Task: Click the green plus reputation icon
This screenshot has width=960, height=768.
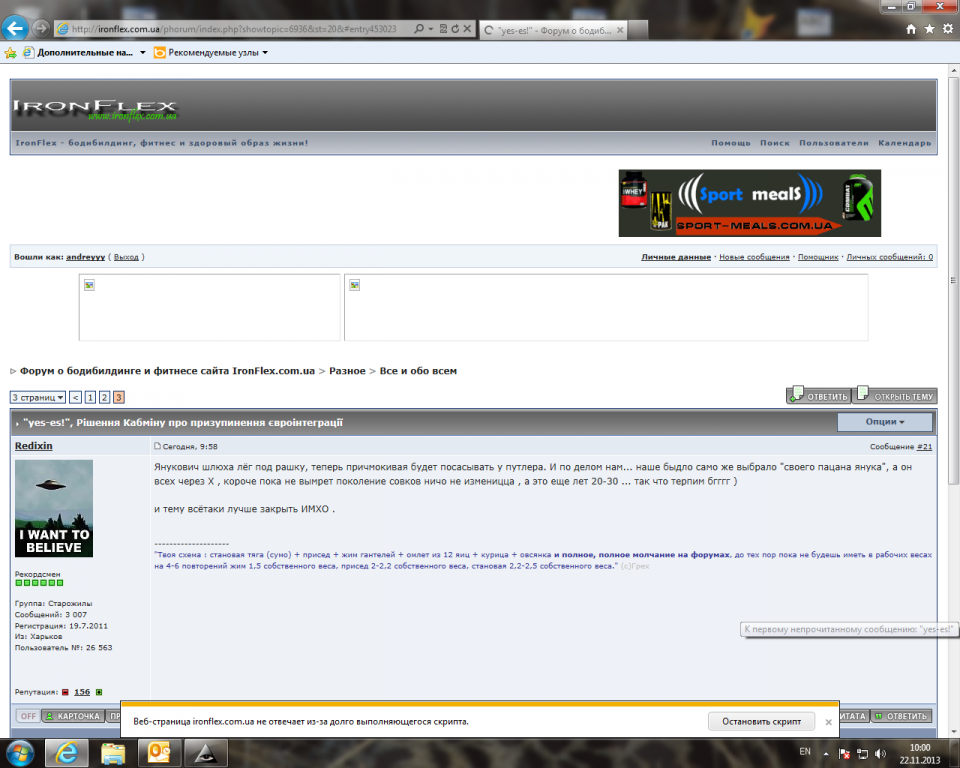Action: pyautogui.click(x=98, y=692)
